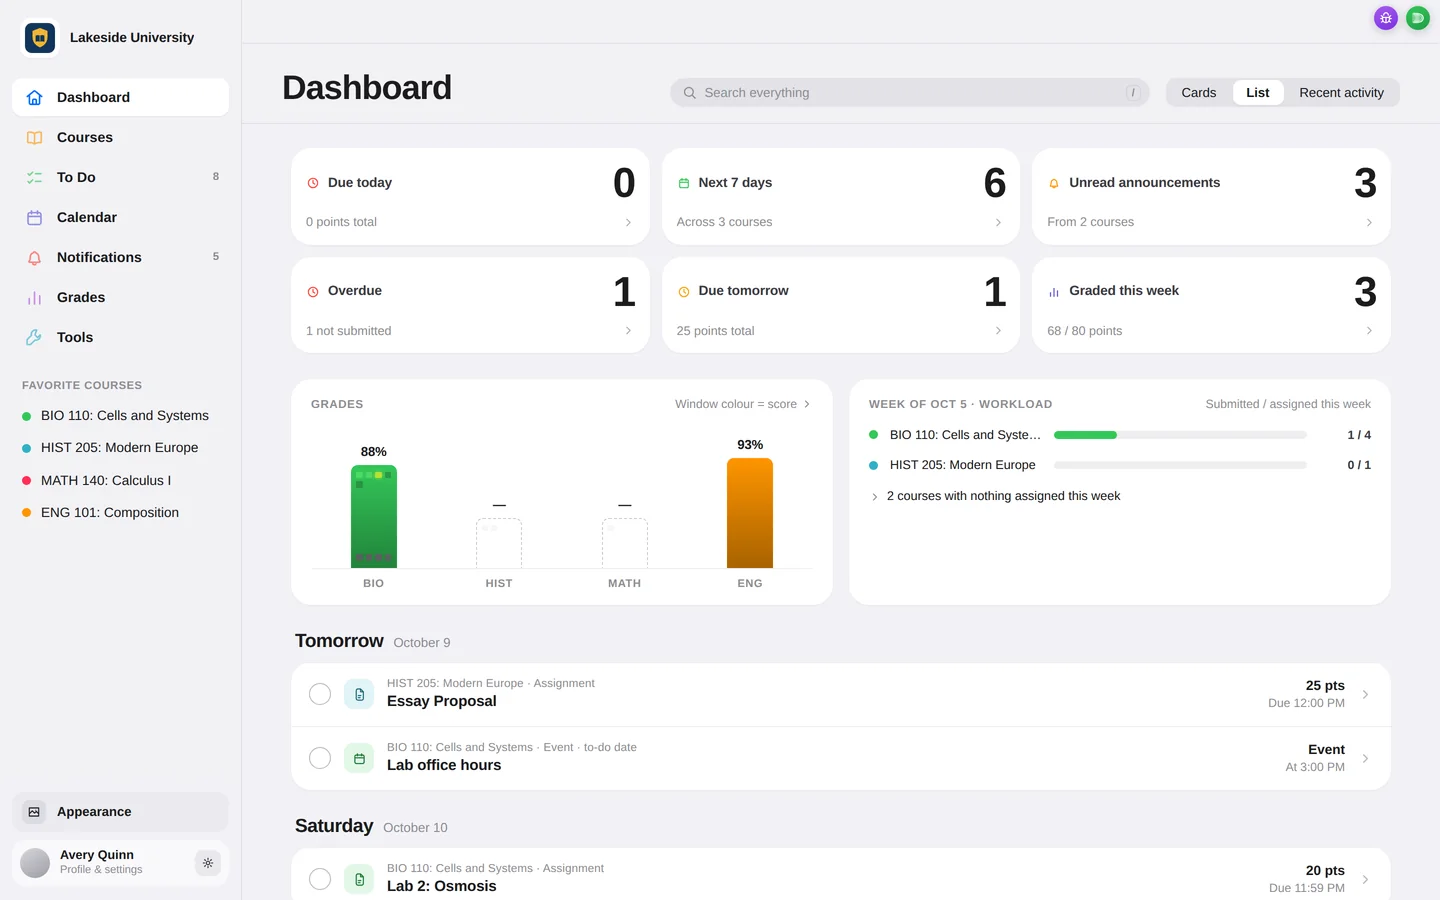Open Notifications in the sidebar
Screen dimensions: 1440x900
pyautogui.click(x=120, y=258)
